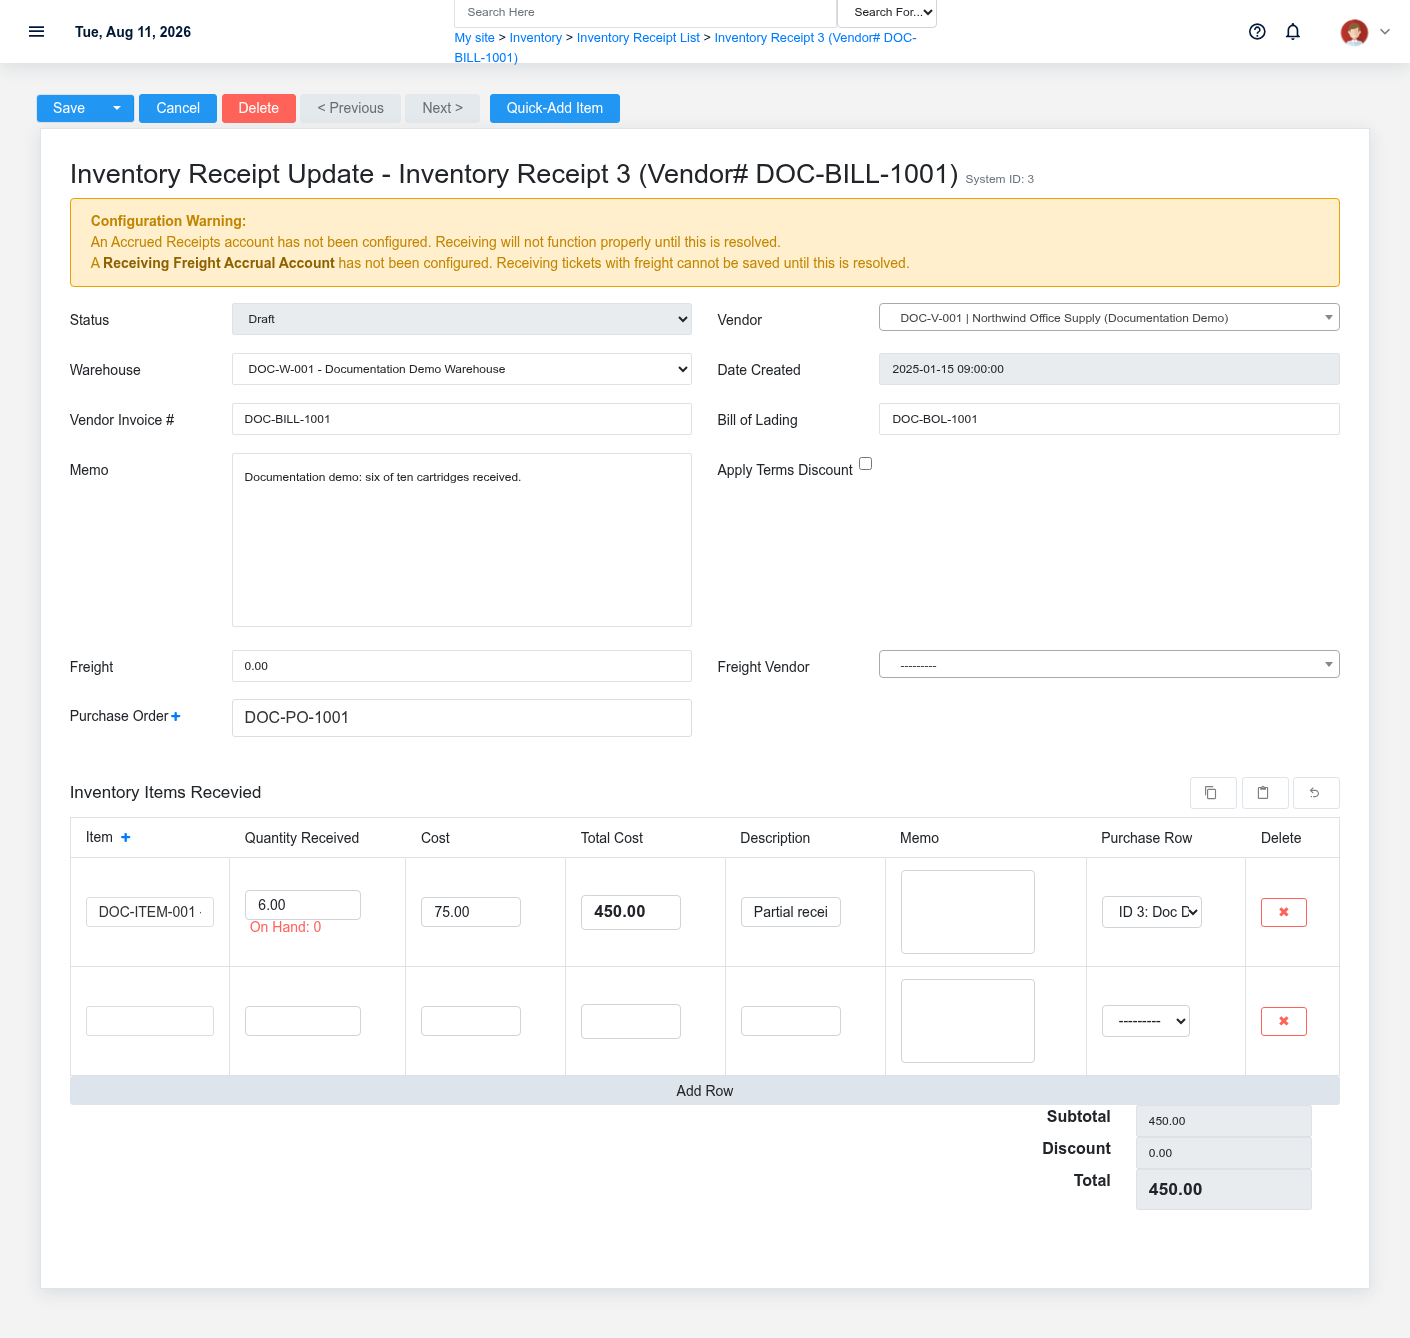Viewport: 1410px width, 1338px height.
Task: Click the Inventory Receipt 3 breadcrumb link
Action: coord(815,38)
